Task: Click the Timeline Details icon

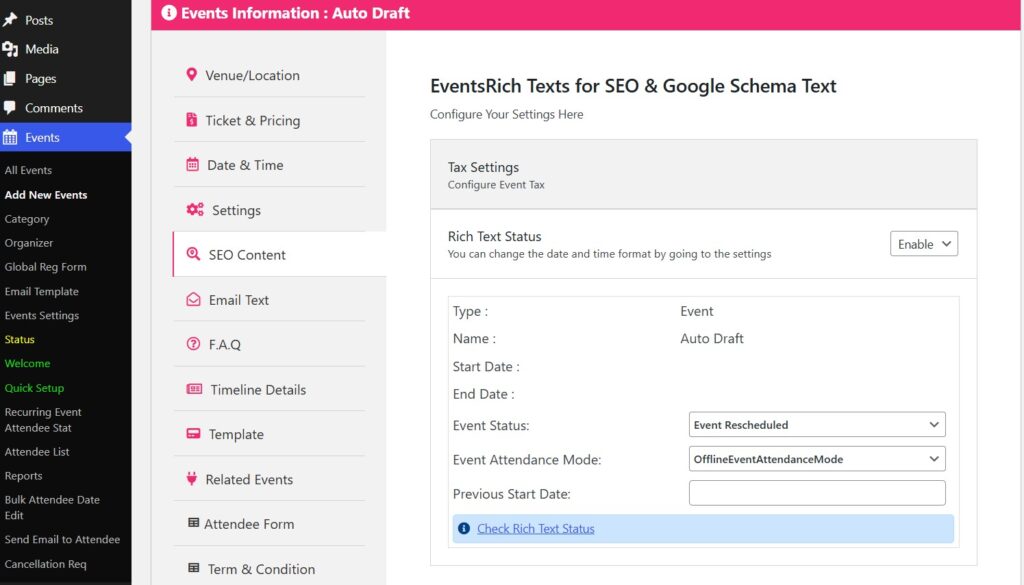Action: (x=194, y=388)
